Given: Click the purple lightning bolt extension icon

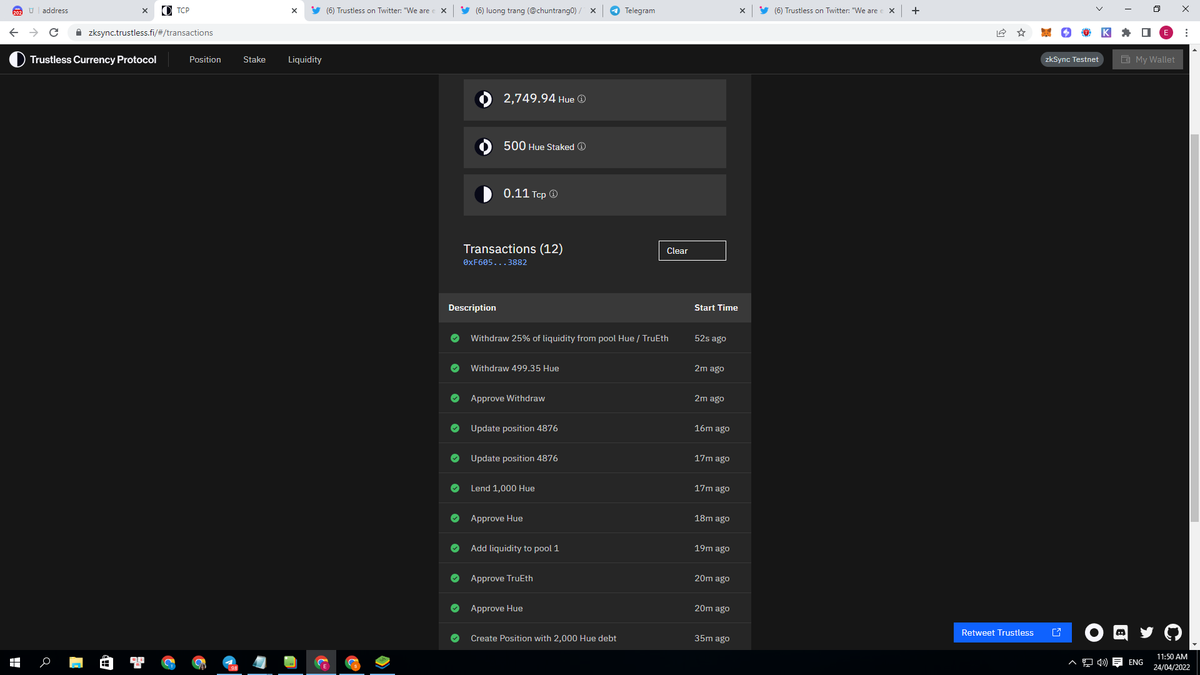Looking at the screenshot, I should tap(1067, 32).
